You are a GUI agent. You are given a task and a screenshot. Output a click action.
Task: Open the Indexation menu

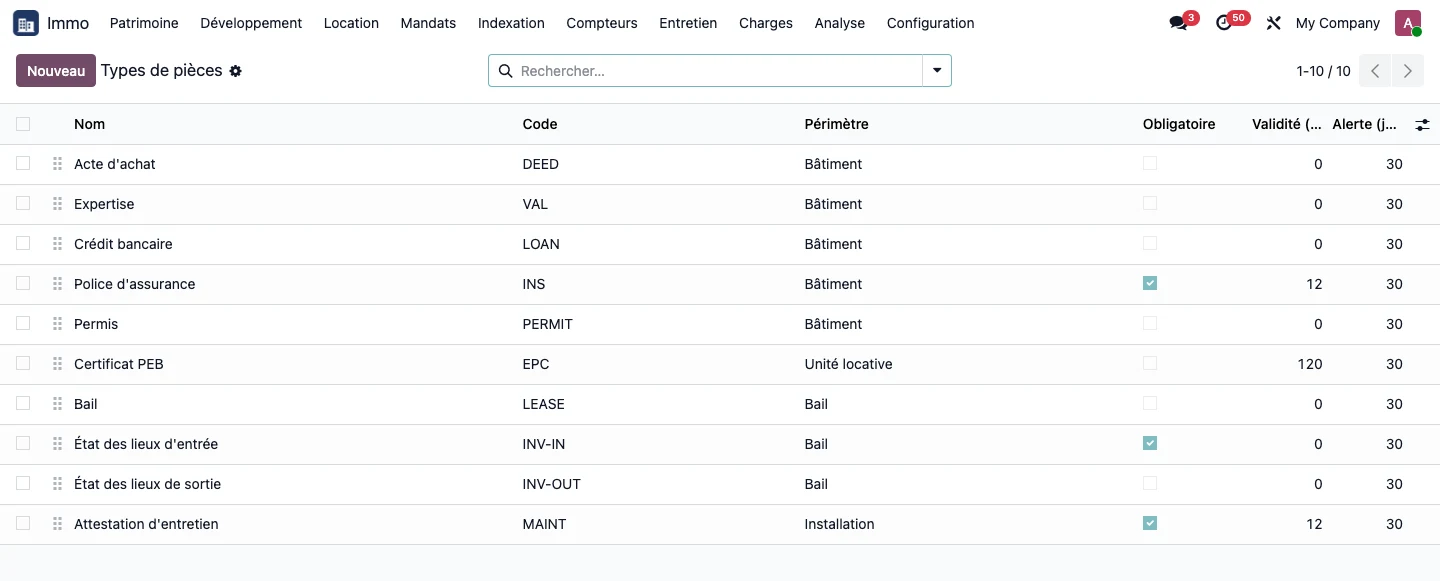pyautogui.click(x=511, y=23)
